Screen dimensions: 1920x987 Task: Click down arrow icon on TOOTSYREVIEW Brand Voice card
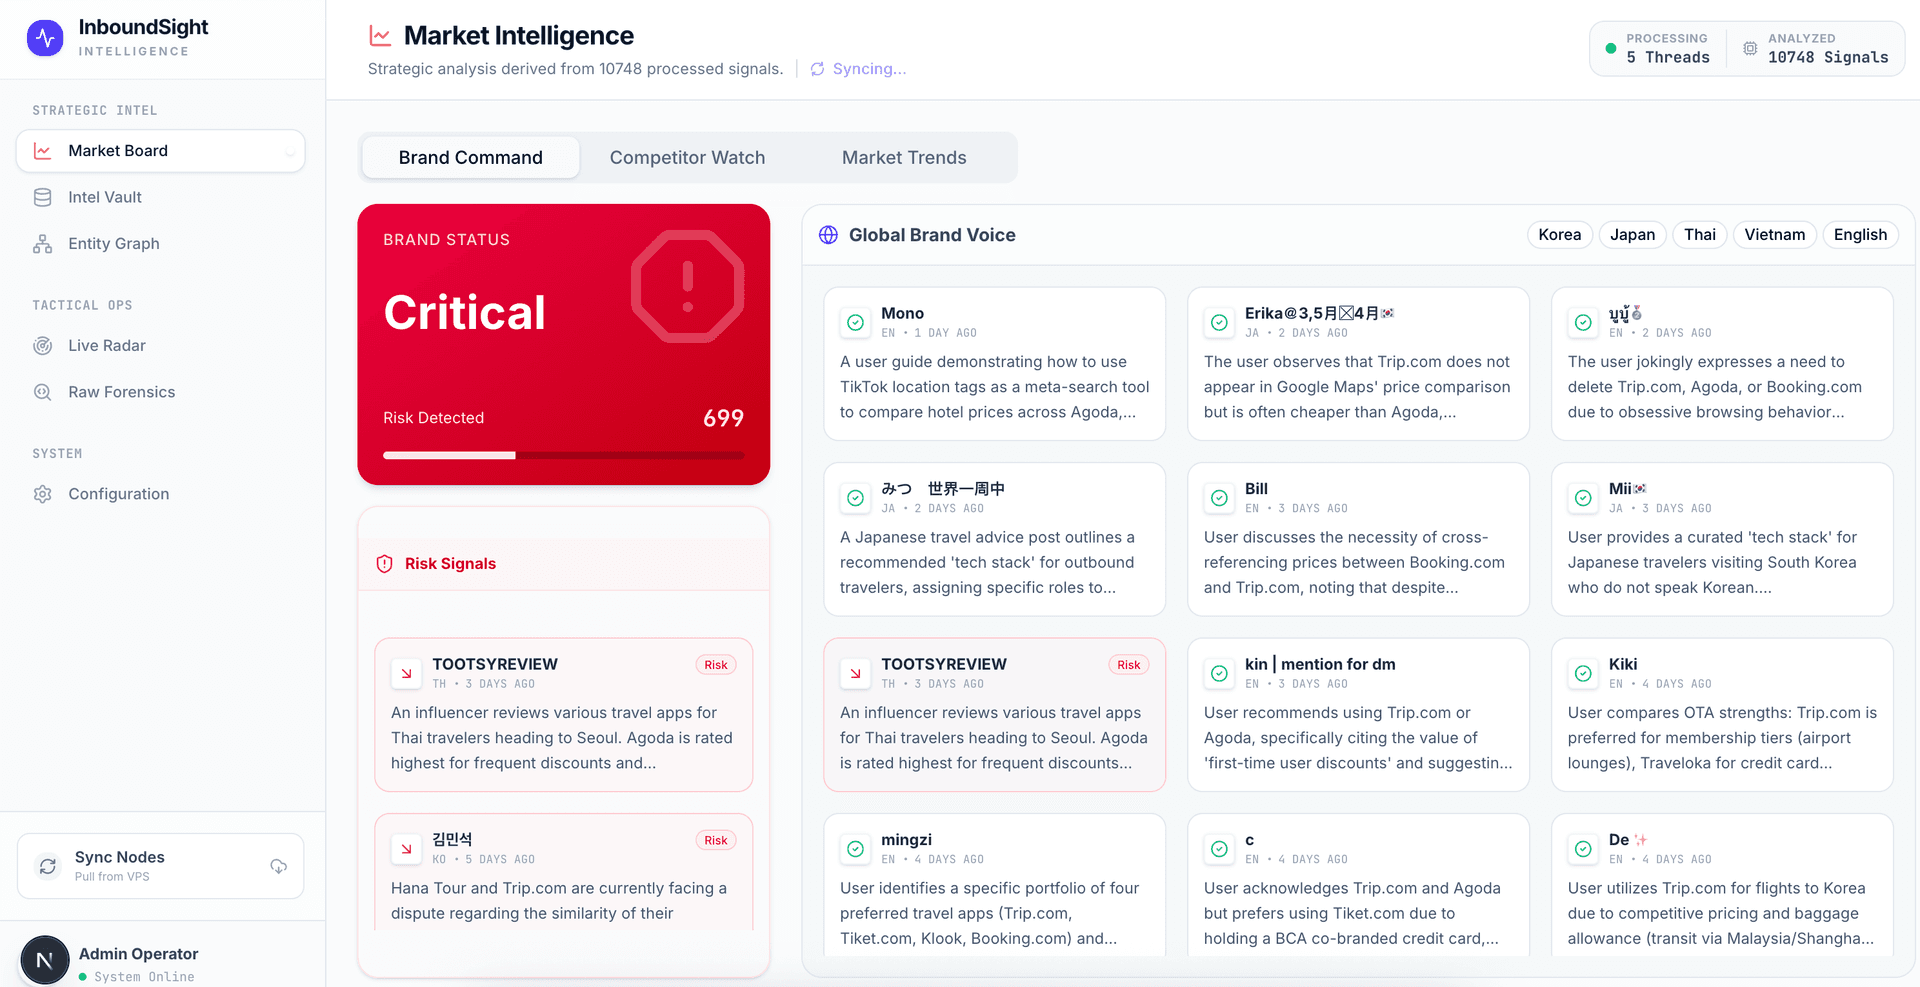855,673
